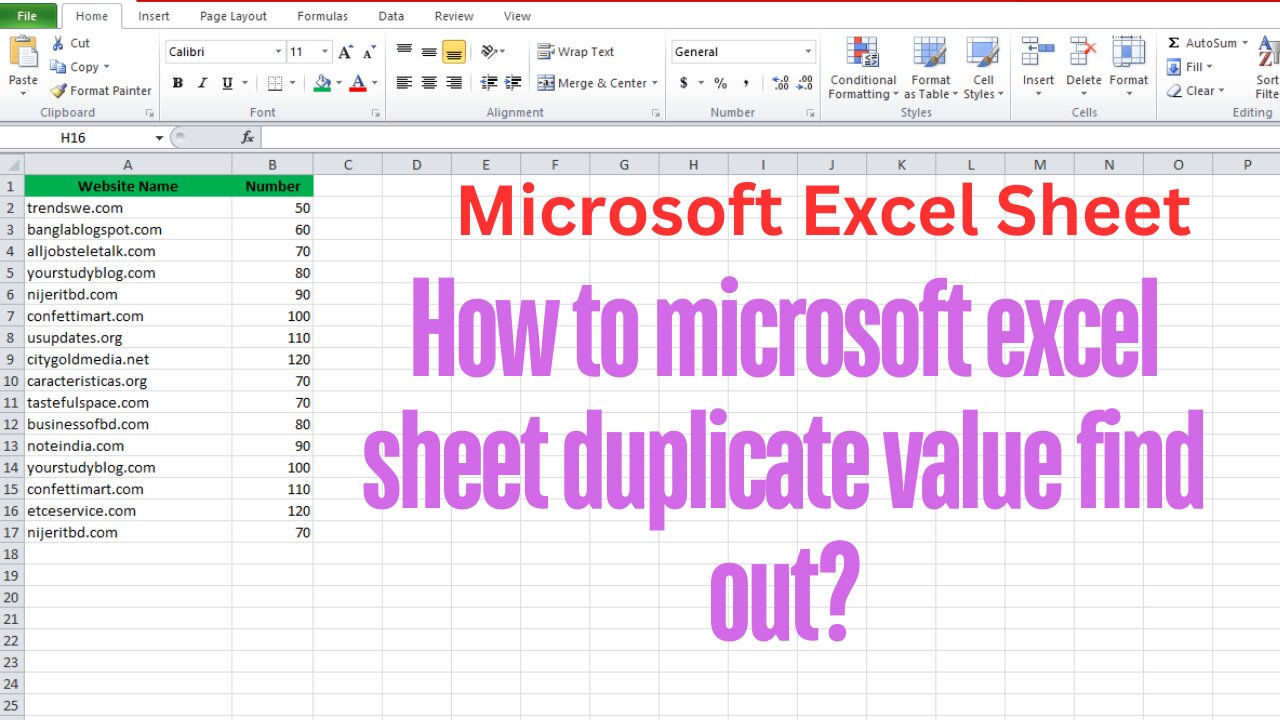Increase indent in Alignment group

click(x=515, y=83)
